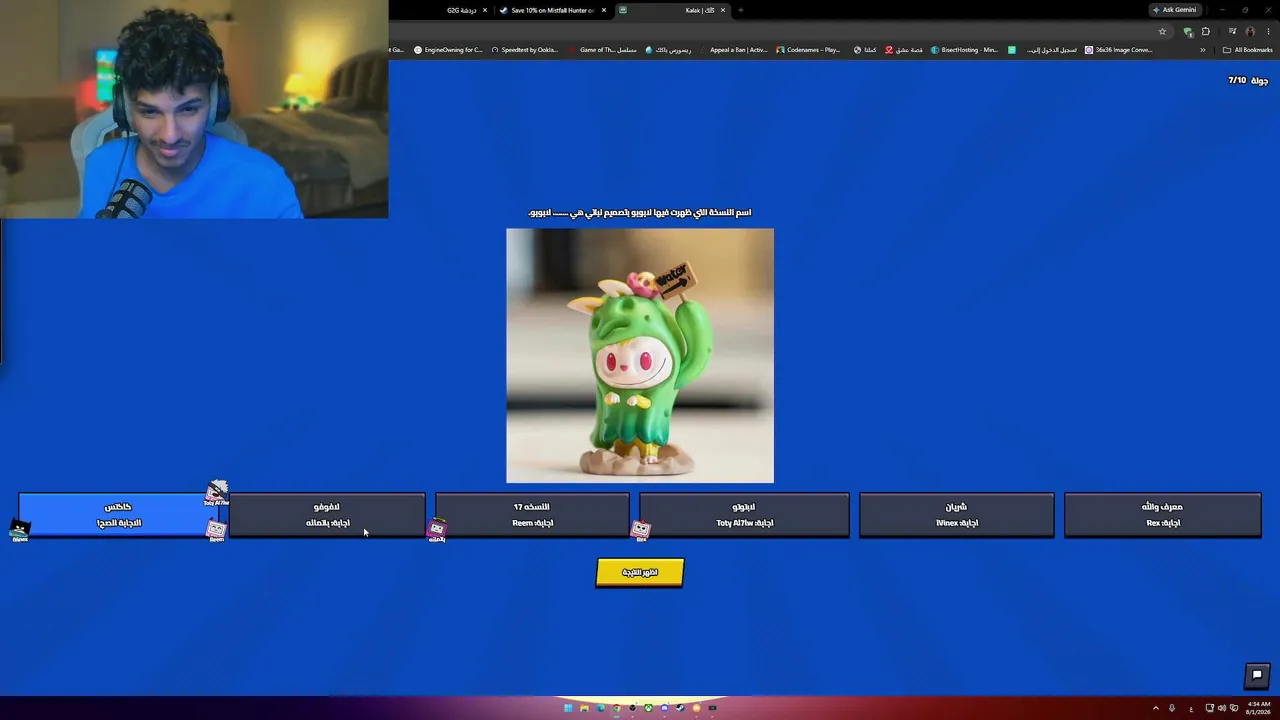Select the highlighted blue correct-answer card
This screenshot has width=1280, height=720.
pyautogui.click(x=119, y=515)
